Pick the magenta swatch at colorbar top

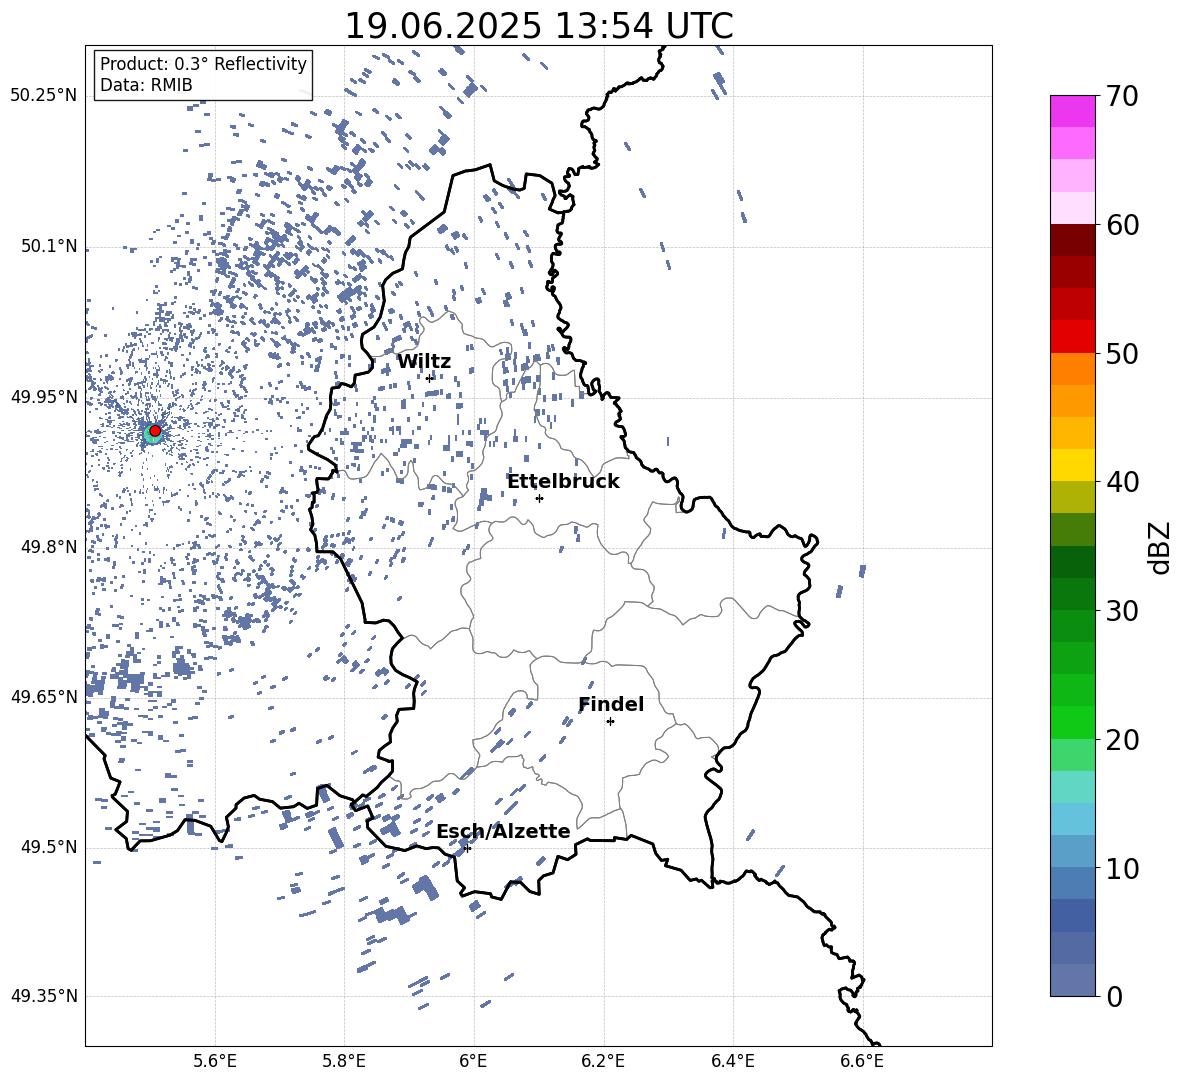1073,111
